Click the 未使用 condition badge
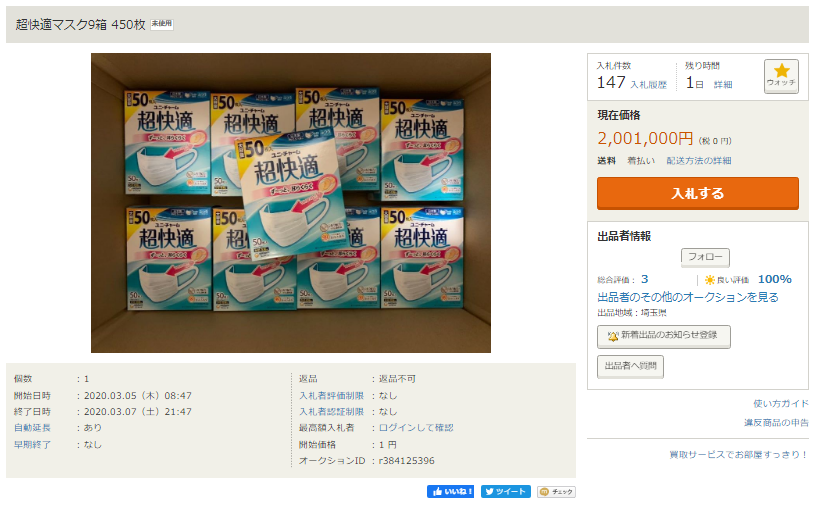 coord(162,24)
